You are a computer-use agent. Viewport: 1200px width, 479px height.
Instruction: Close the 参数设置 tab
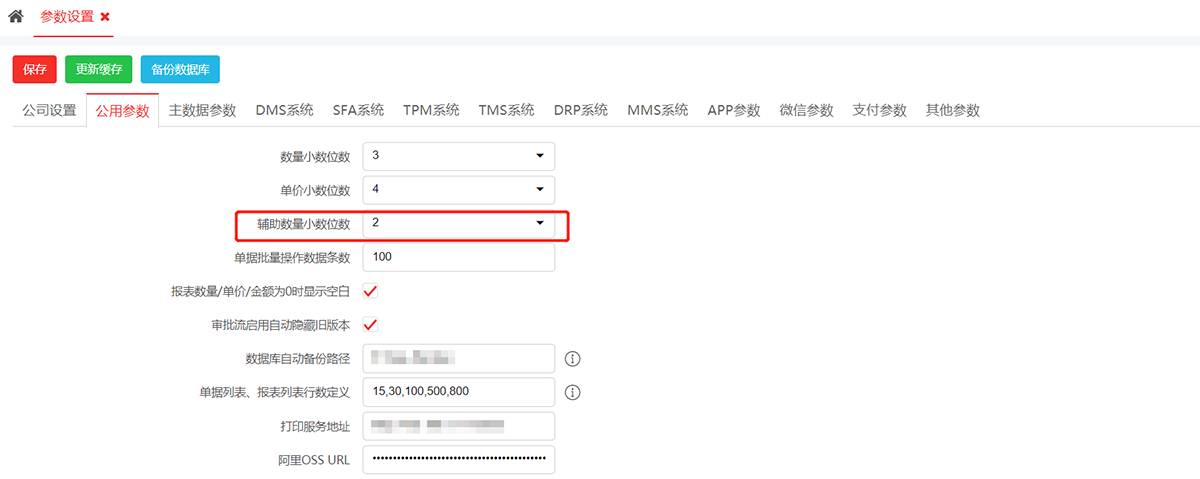click(105, 17)
